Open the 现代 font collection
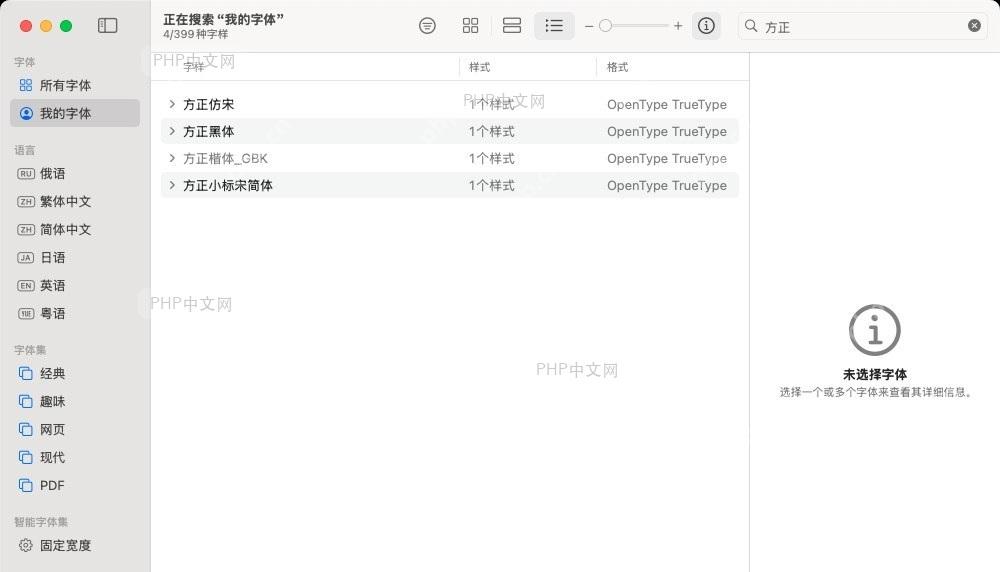 [x=75, y=458]
